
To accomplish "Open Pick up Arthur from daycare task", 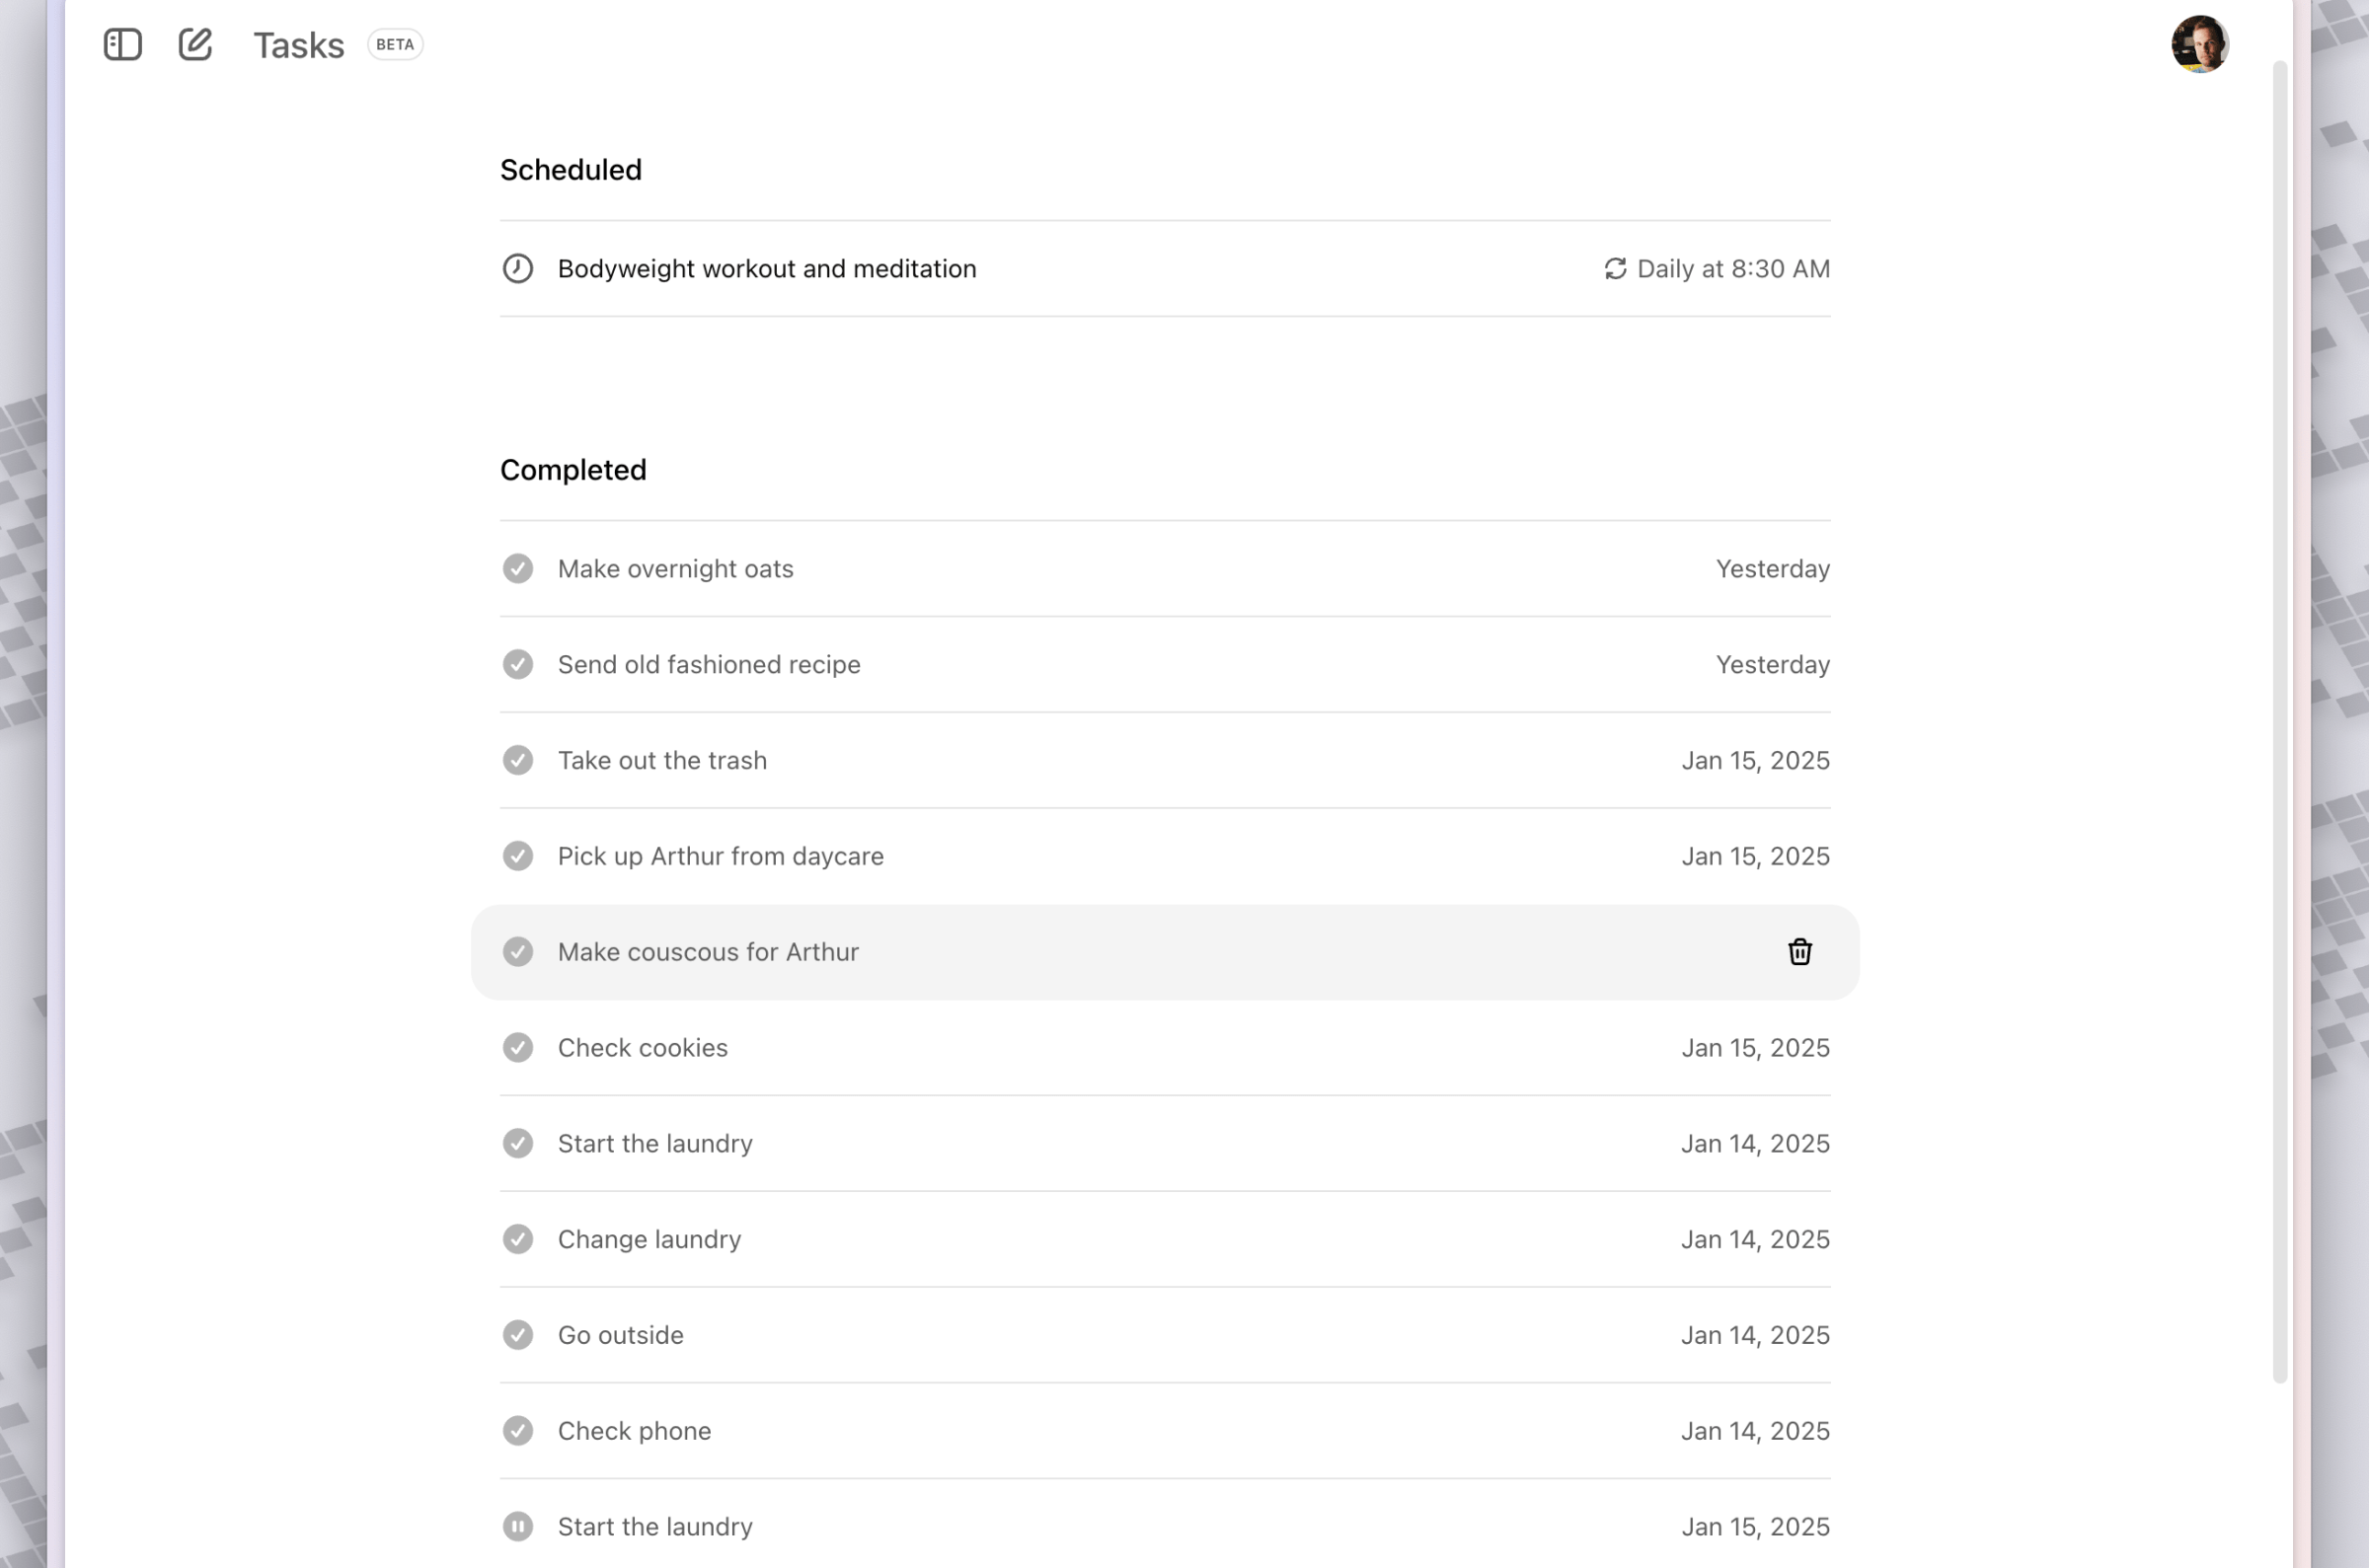I will 720,856.
